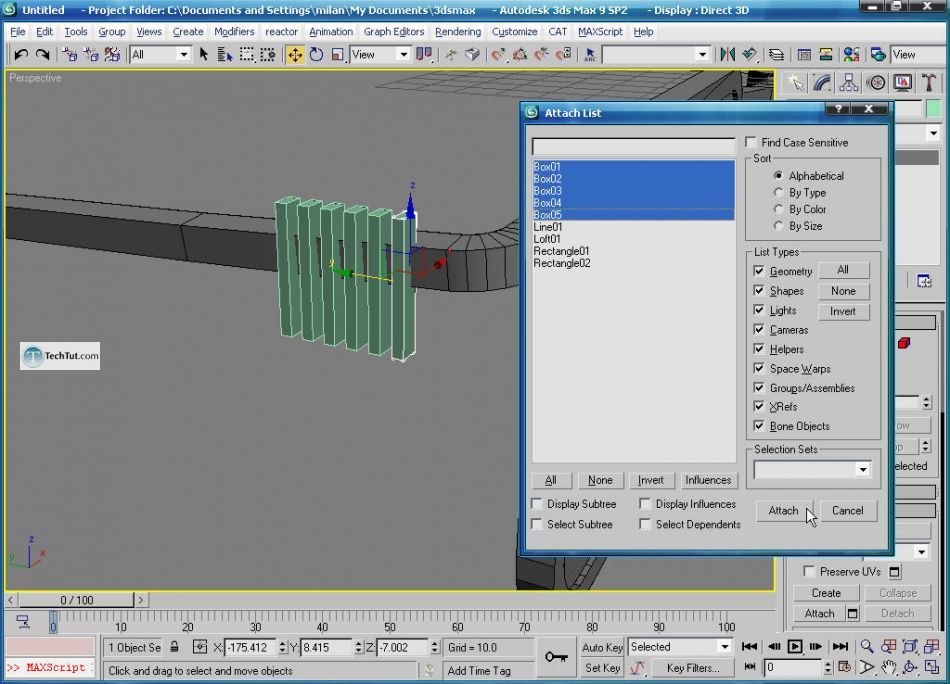
Task: Open the Hierarchy panel tab icon
Action: click(850, 83)
